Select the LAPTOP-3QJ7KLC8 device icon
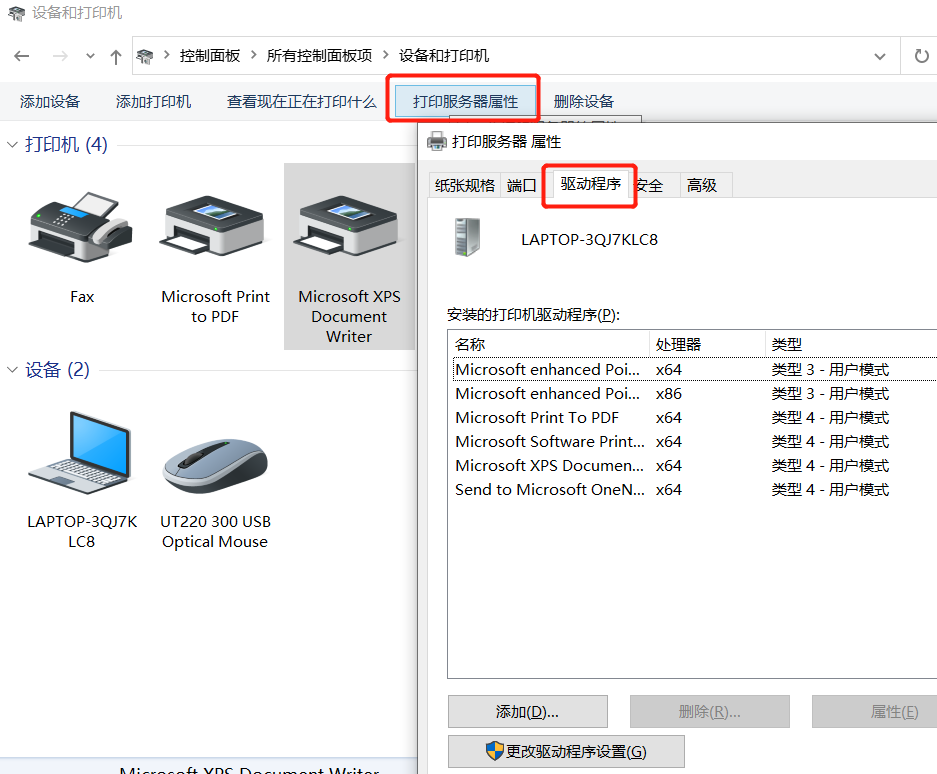The image size is (937, 774). pos(81,454)
